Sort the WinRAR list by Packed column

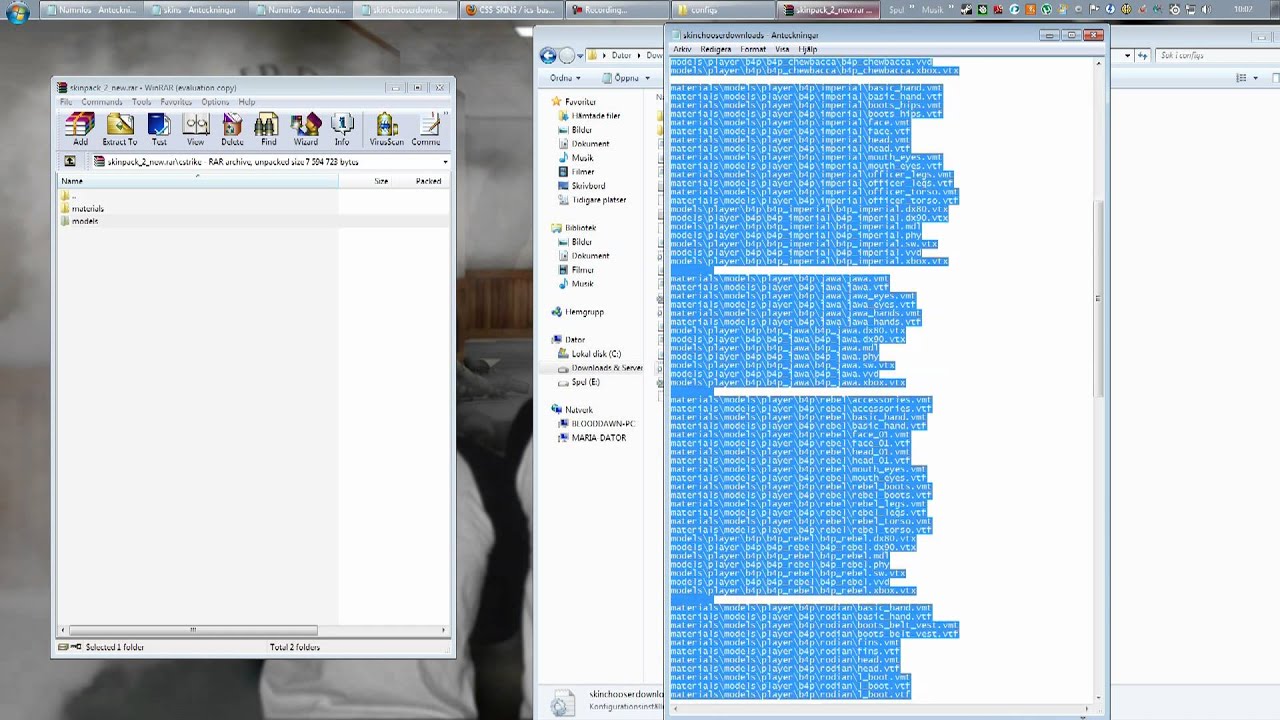(420, 181)
